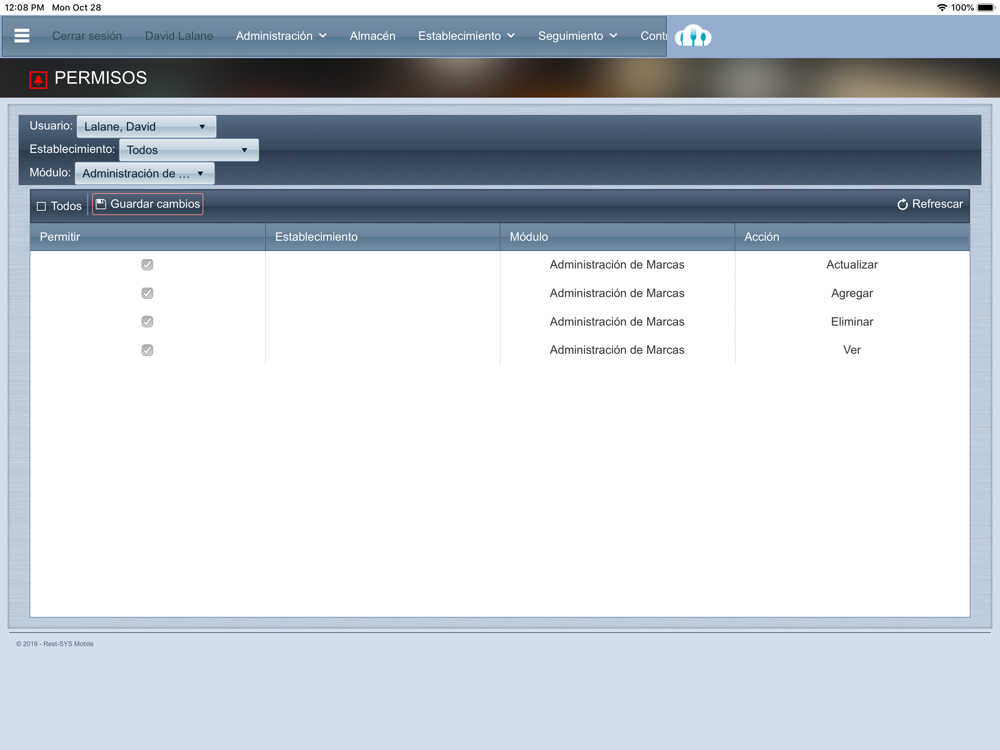1000x750 pixels.
Task: Click Administración de Marcas in Eliminar row
Action: (617, 321)
